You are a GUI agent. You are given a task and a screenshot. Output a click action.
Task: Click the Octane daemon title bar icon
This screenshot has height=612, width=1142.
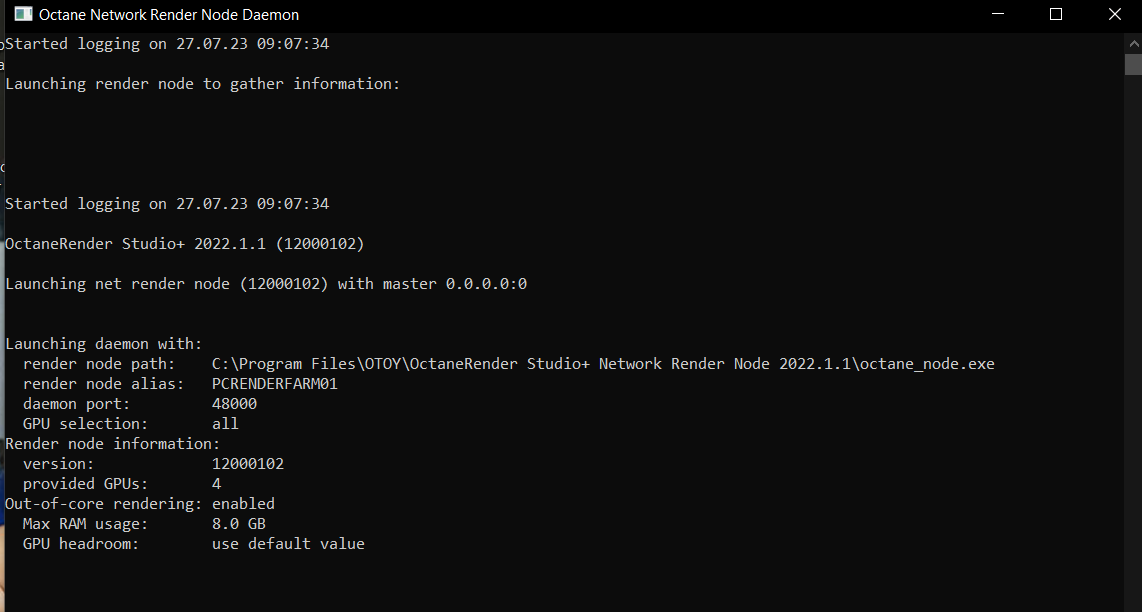tap(23, 15)
